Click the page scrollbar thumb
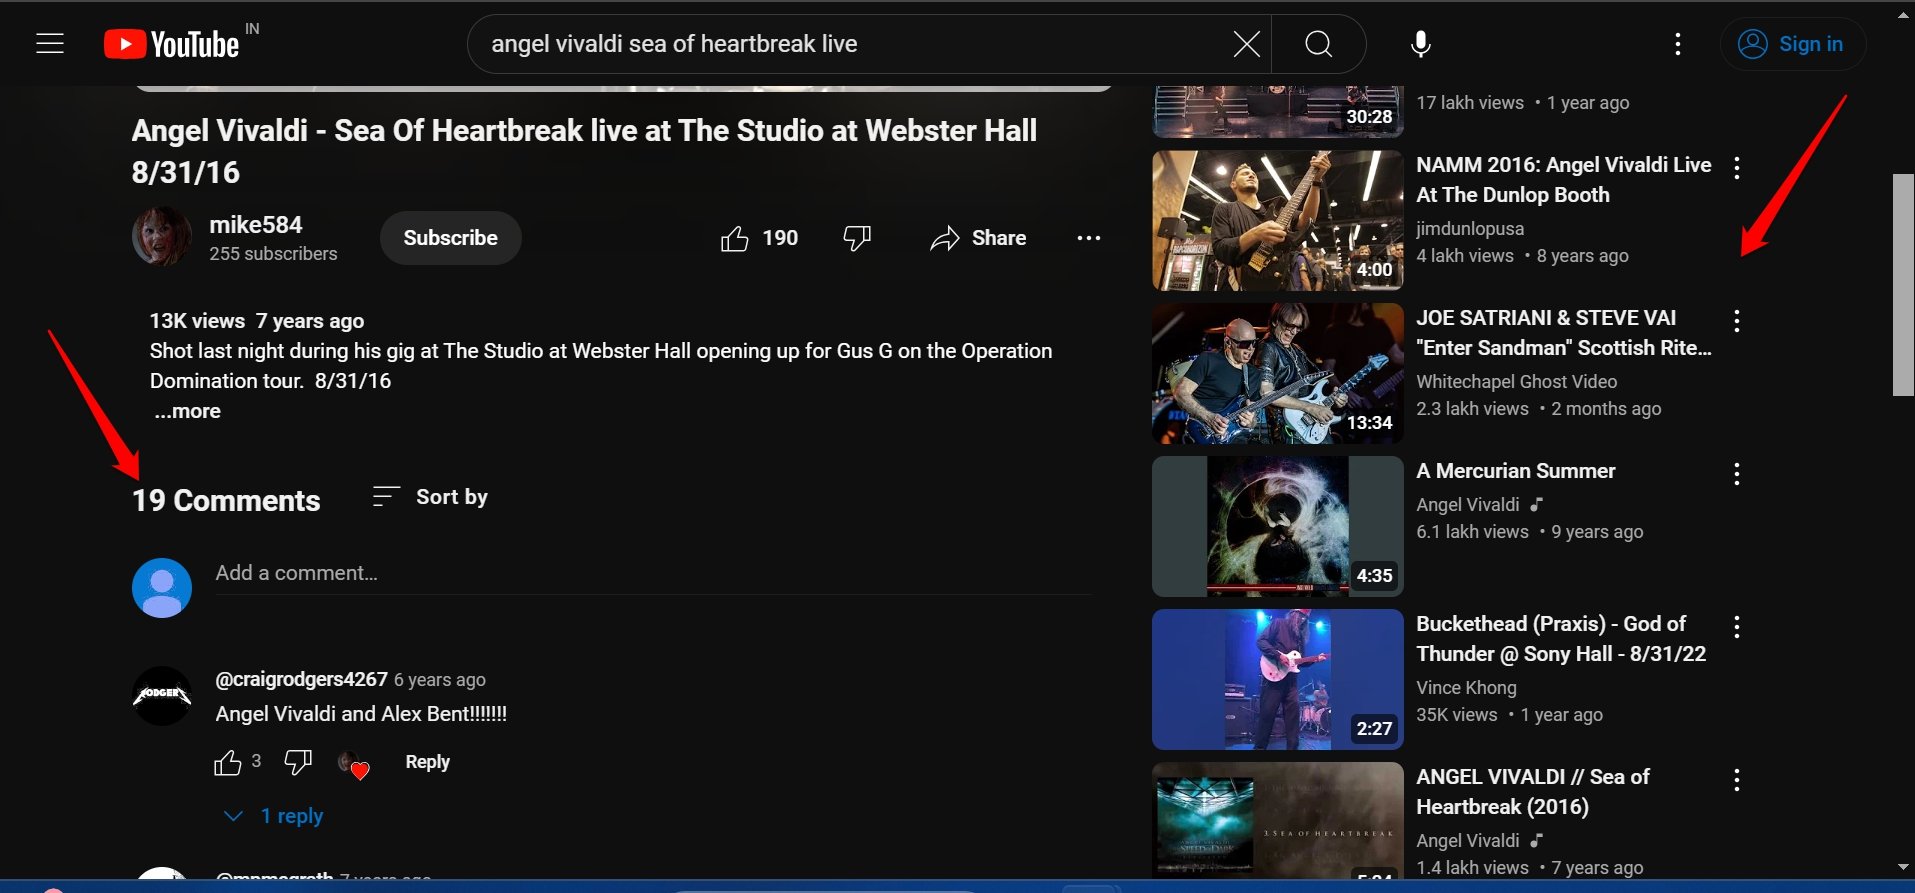Viewport: 1915px width, 893px height. [1903, 285]
